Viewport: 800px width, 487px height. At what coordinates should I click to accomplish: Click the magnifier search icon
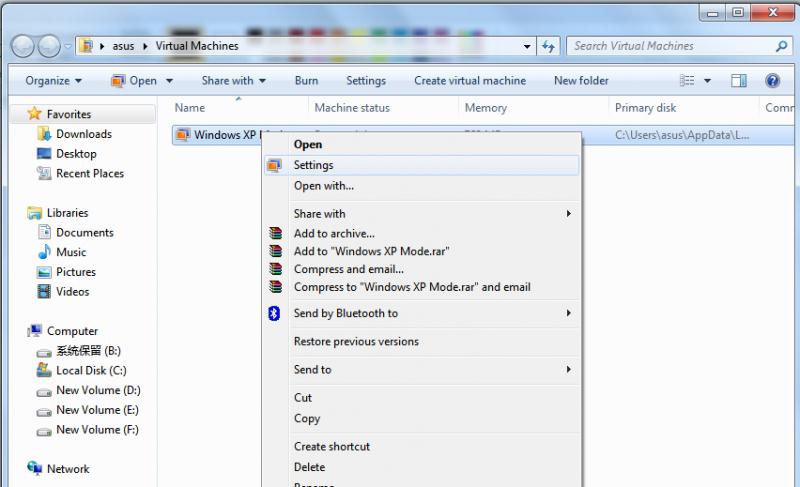[x=781, y=46]
